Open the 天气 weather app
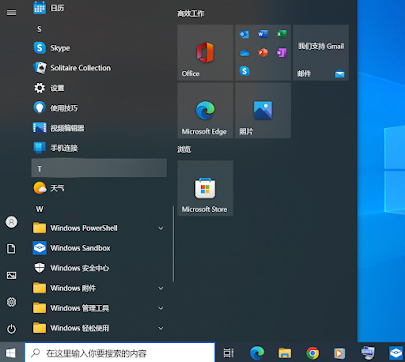Screen dimensions: 405x362 coord(99,188)
